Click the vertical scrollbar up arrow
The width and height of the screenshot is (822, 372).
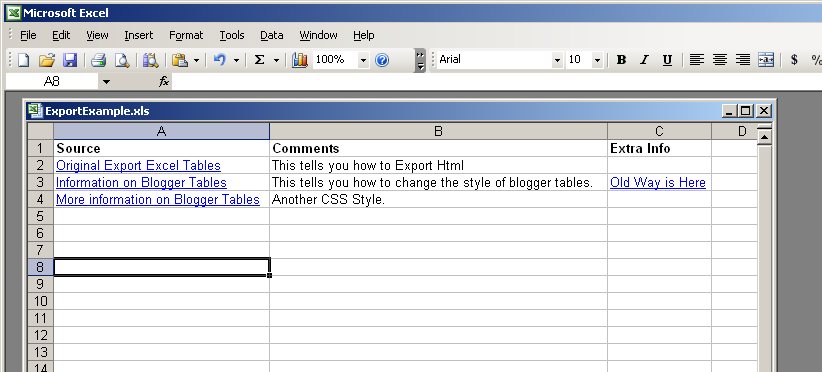click(764, 137)
